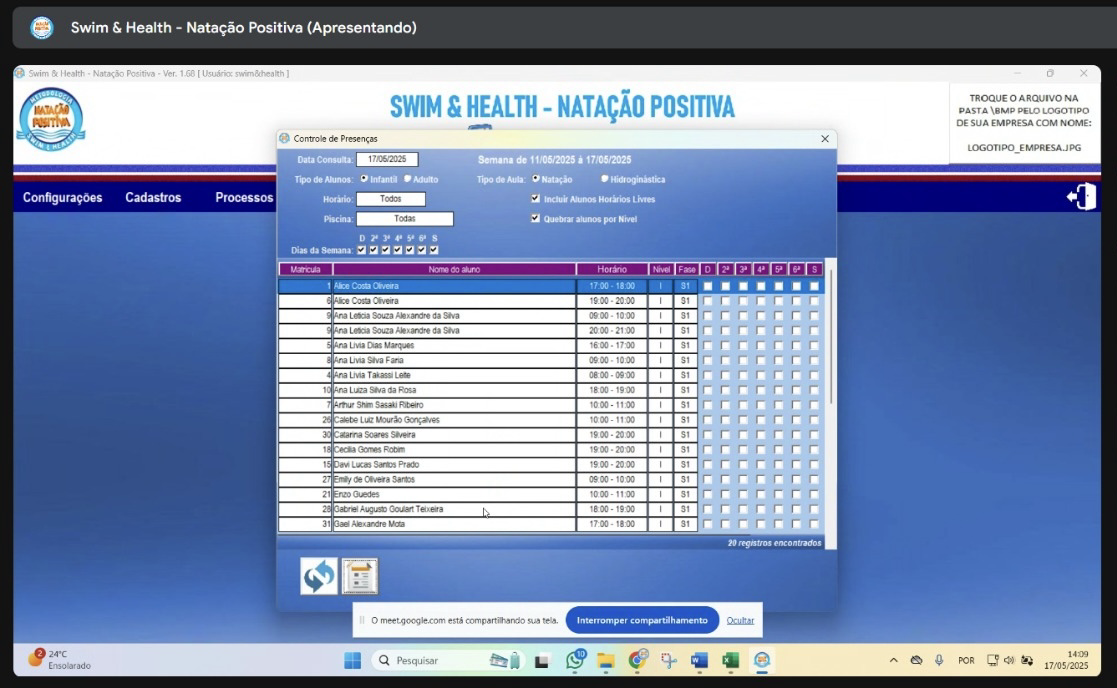The height and width of the screenshot is (688, 1117).
Task: Open Snipping Tool from the taskbar
Action: pos(668,660)
